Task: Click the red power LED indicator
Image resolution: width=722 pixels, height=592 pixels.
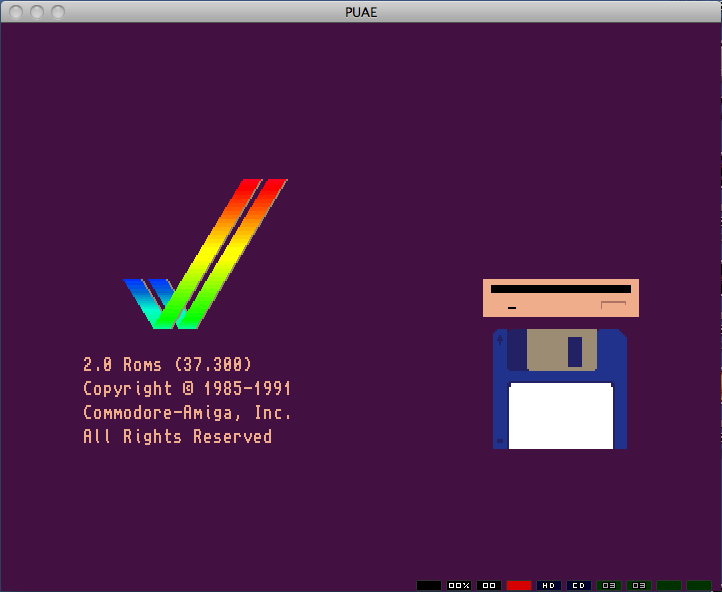Action: [x=519, y=586]
